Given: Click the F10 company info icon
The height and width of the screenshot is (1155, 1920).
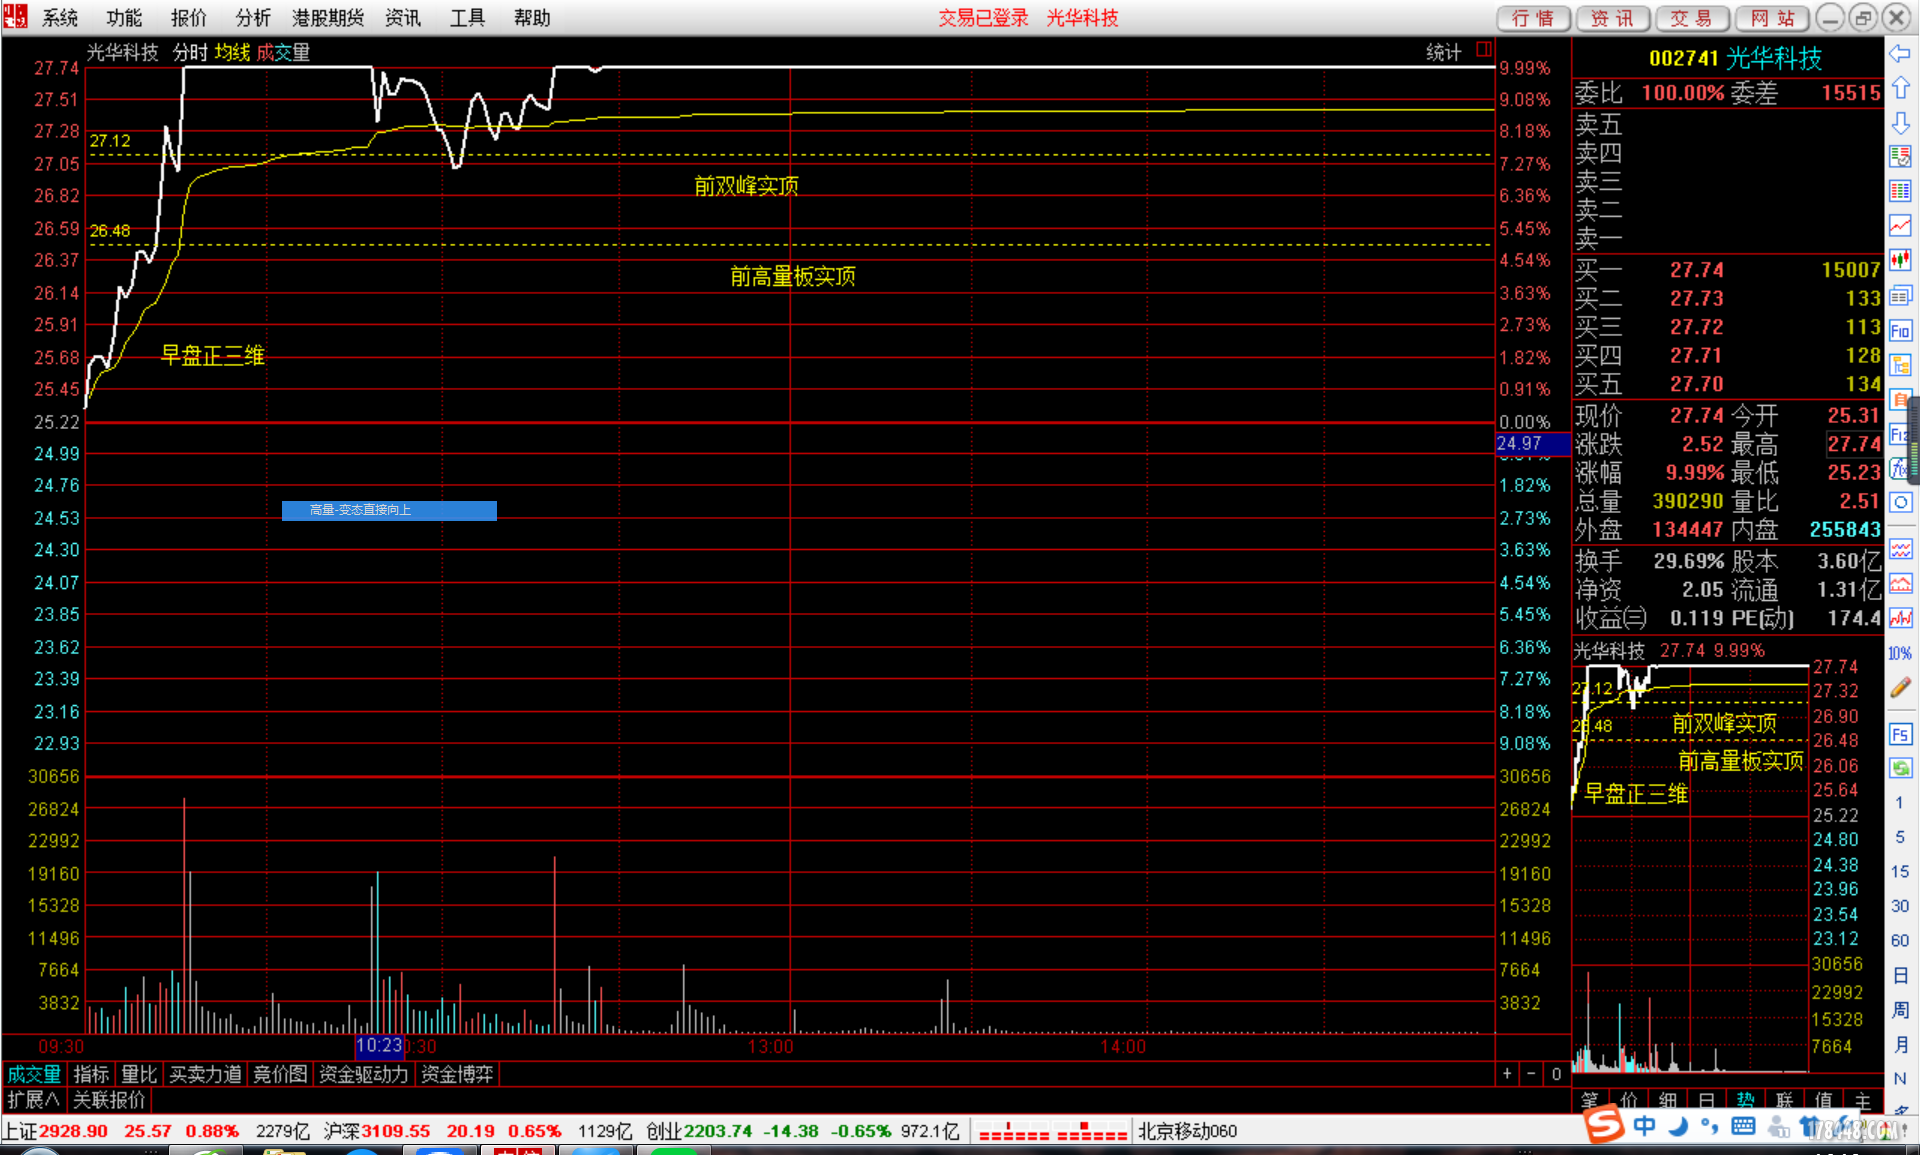Looking at the screenshot, I should 1900,331.
